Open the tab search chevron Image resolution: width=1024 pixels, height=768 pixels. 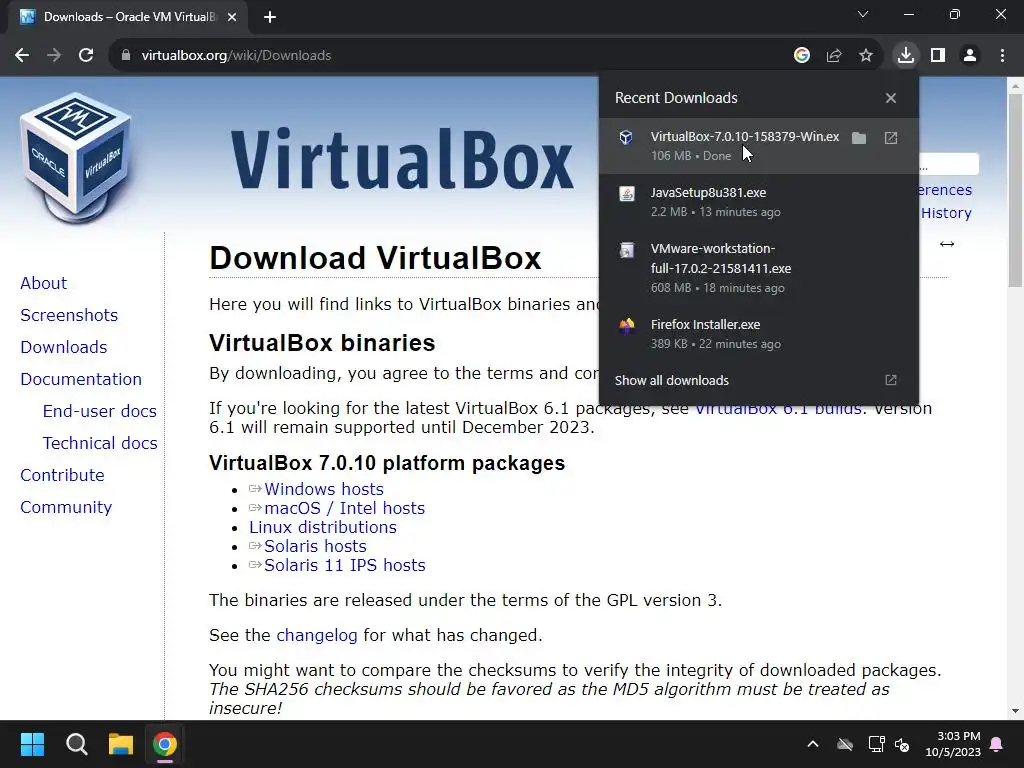coord(863,14)
